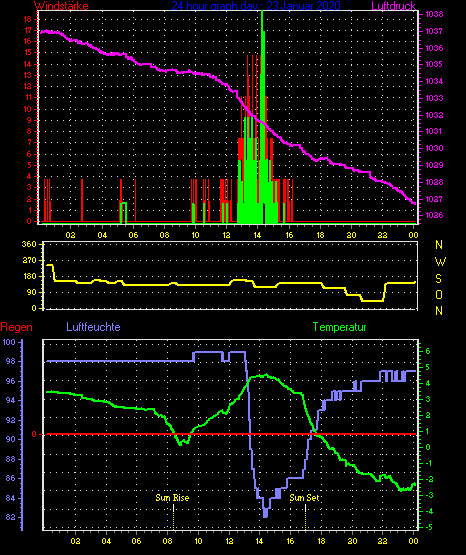The width and height of the screenshot is (466, 555).
Task: Select the 270 degree wind direction label
Action: 29,261
